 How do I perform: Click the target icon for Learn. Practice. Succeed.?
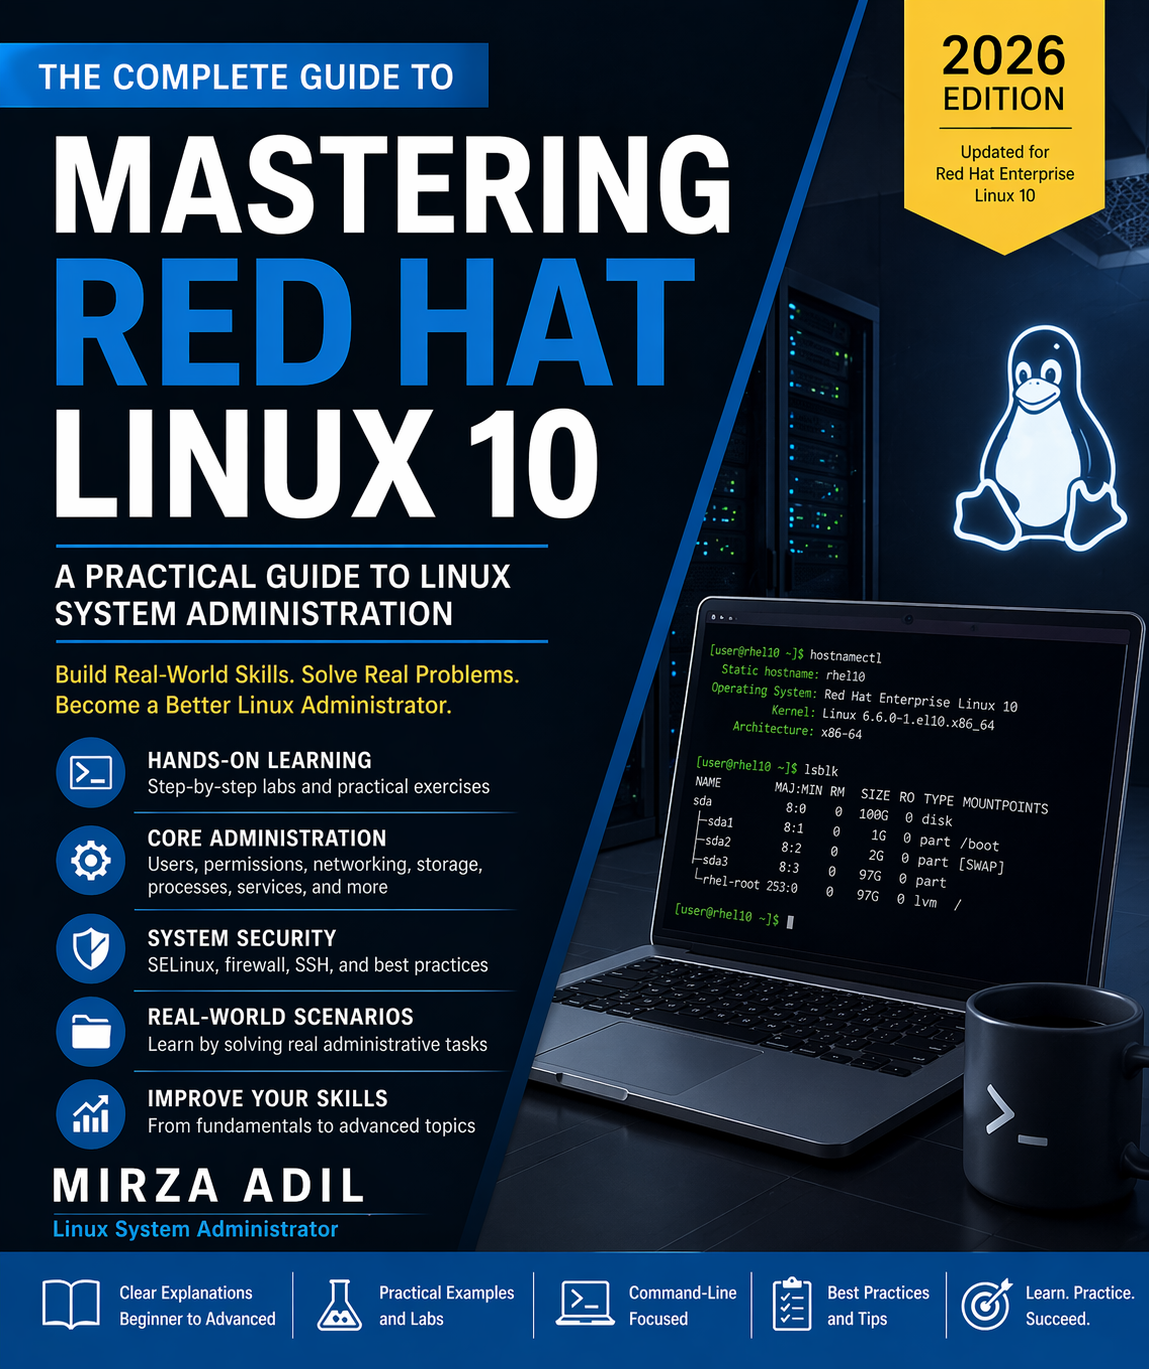[986, 1304]
